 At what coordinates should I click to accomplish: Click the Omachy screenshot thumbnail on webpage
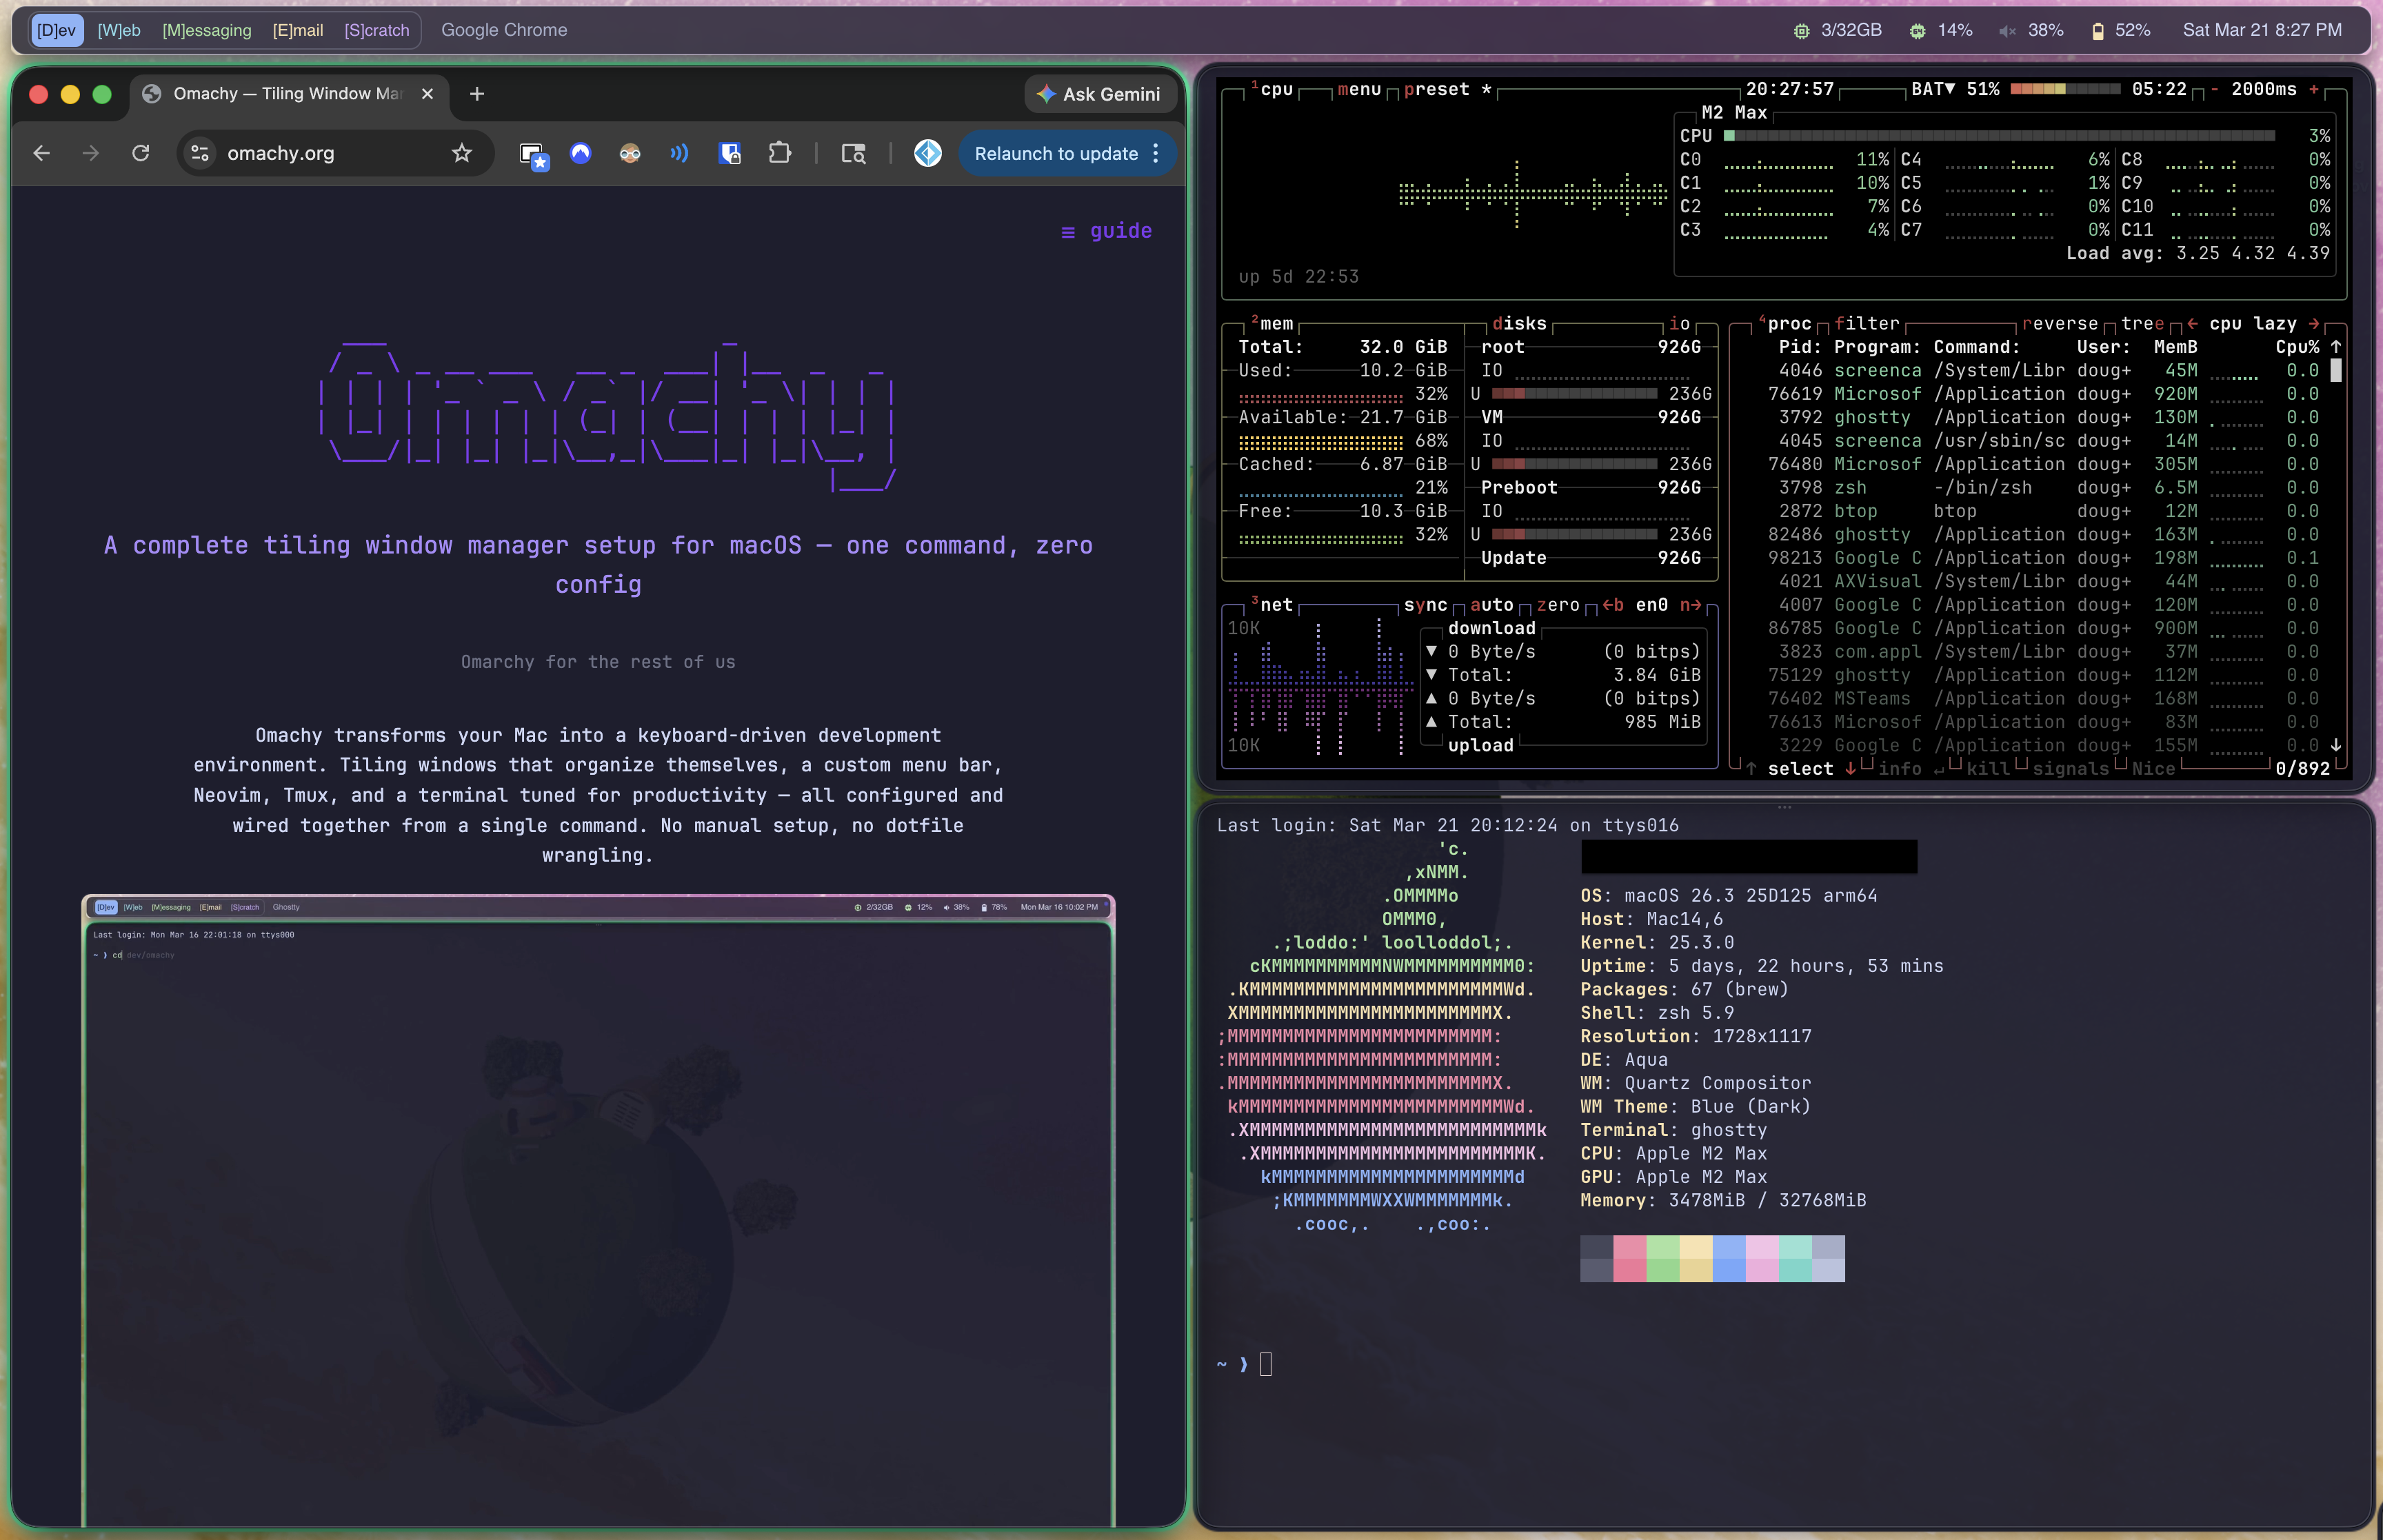click(x=598, y=1210)
